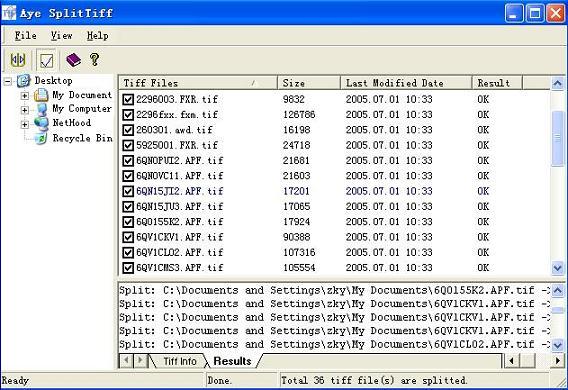
Task: Click the check-all files toolbar icon
Action: click(46, 60)
